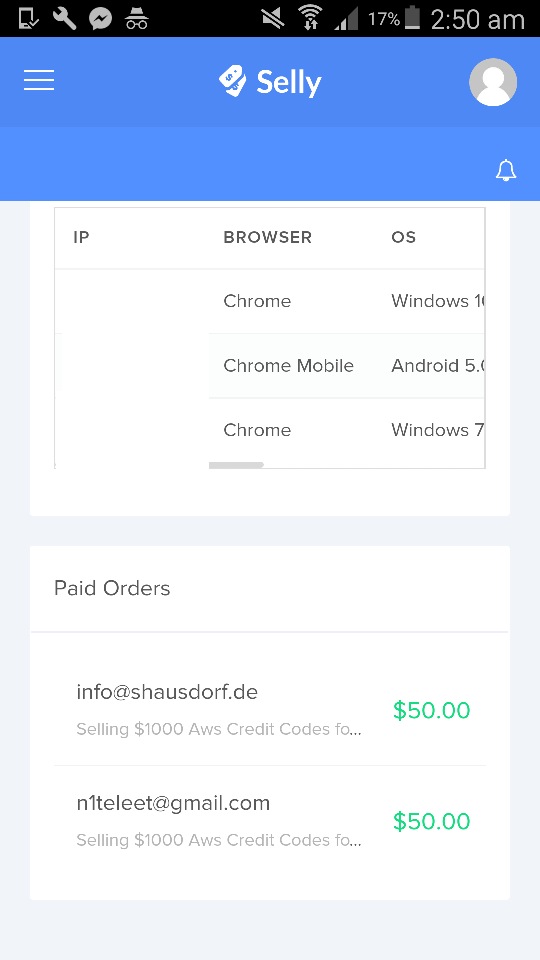Select the OS column header
Image resolution: width=540 pixels, height=960 pixels.
pos(403,237)
